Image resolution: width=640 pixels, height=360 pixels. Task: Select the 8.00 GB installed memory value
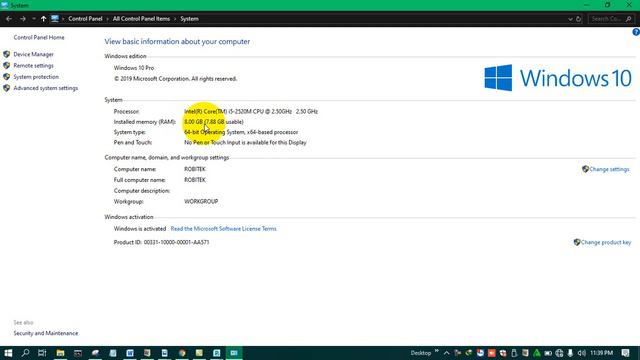[x=214, y=122]
